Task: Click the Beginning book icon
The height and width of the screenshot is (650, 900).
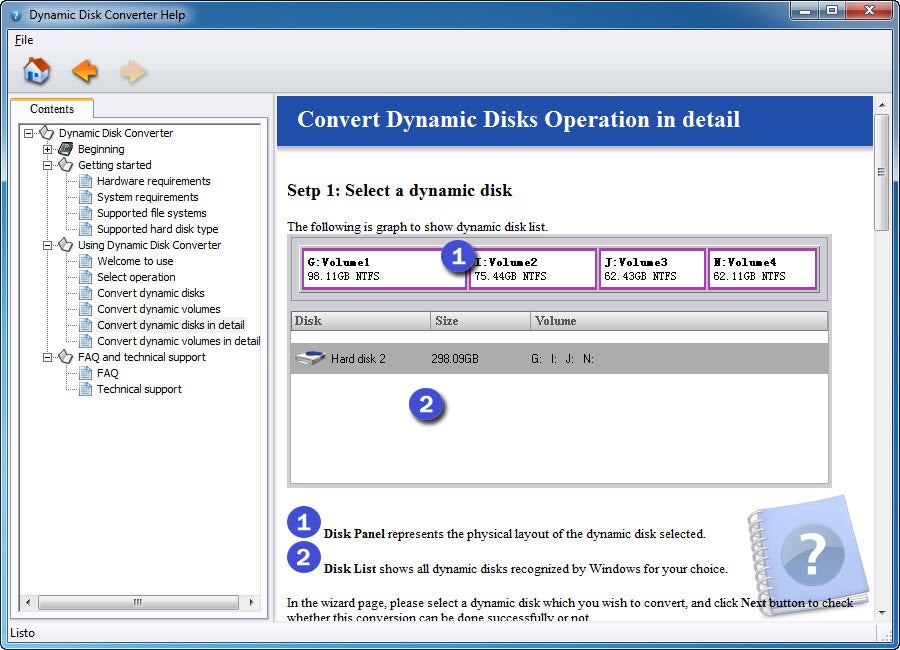Action: (66, 149)
